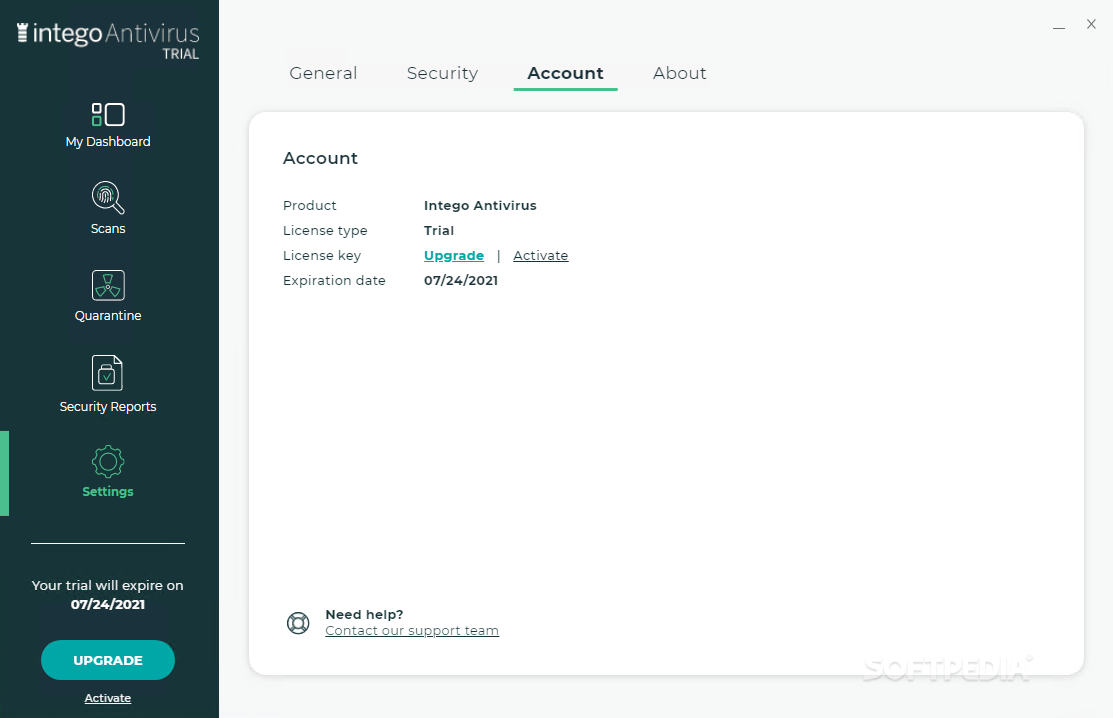Close the Intego Antivirus window

tap(1091, 24)
